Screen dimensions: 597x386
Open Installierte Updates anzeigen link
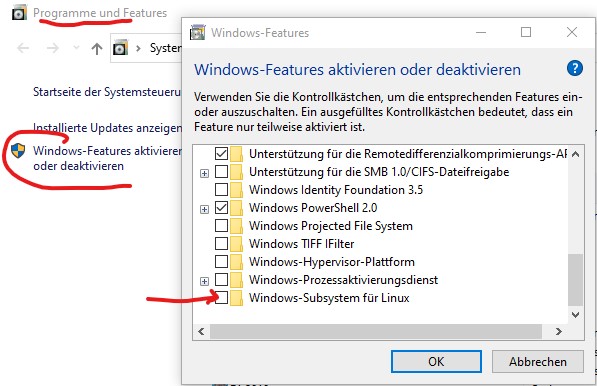pyautogui.click(x=107, y=128)
